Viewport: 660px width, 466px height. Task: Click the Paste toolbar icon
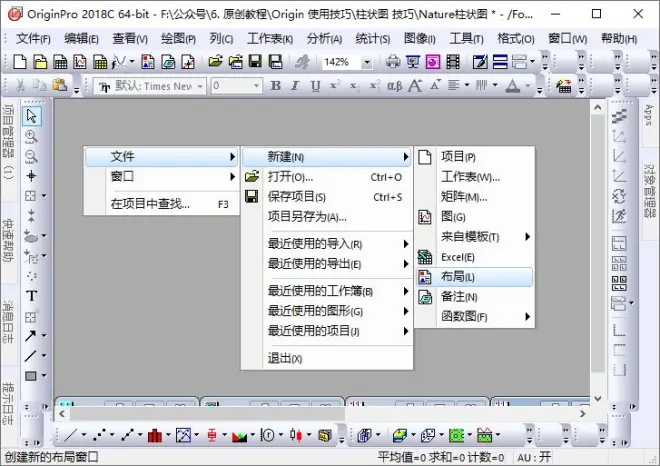pyautogui.click(x=60, y=85)
